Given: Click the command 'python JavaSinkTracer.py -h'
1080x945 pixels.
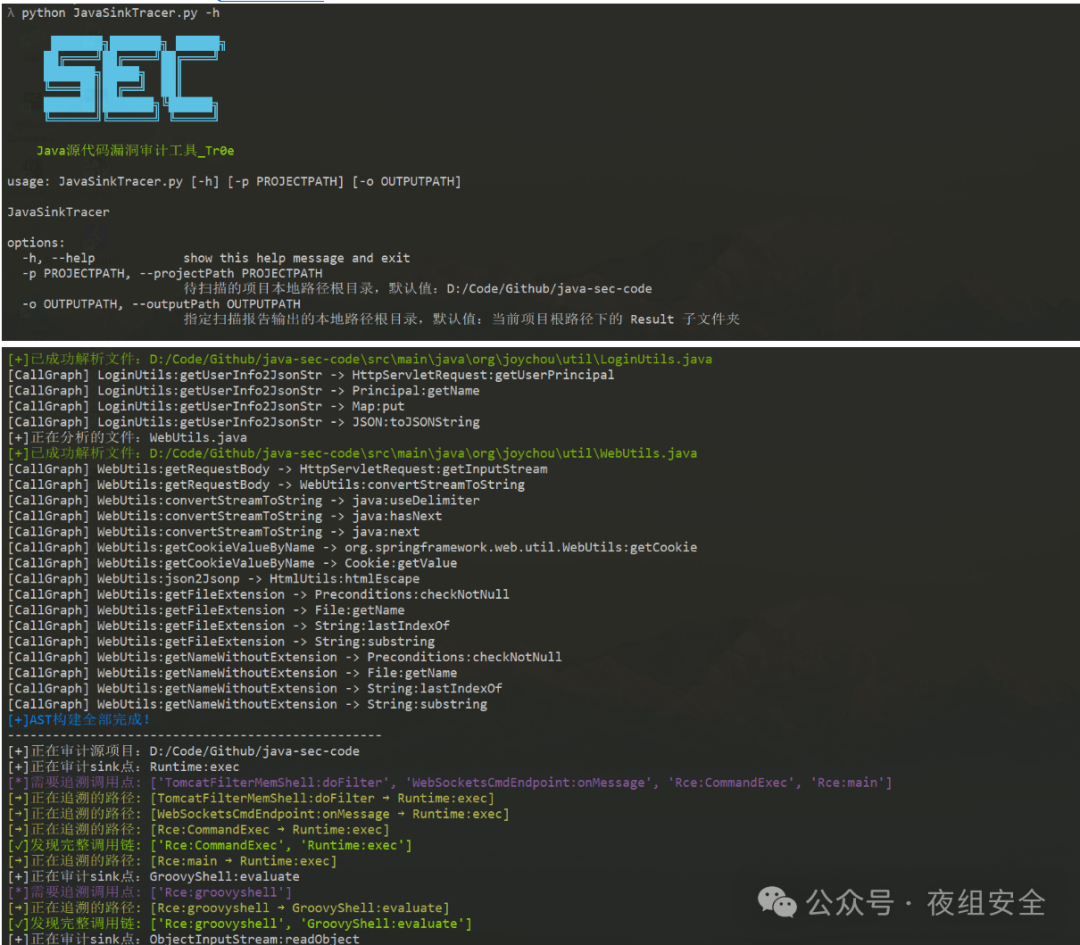Looking at the screenshot, I should 121,12.
